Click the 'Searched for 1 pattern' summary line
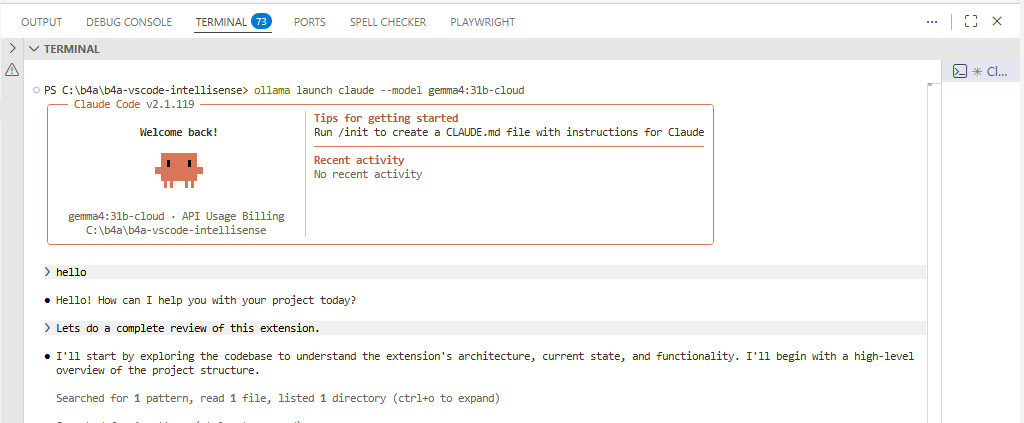 coord(278,398)
